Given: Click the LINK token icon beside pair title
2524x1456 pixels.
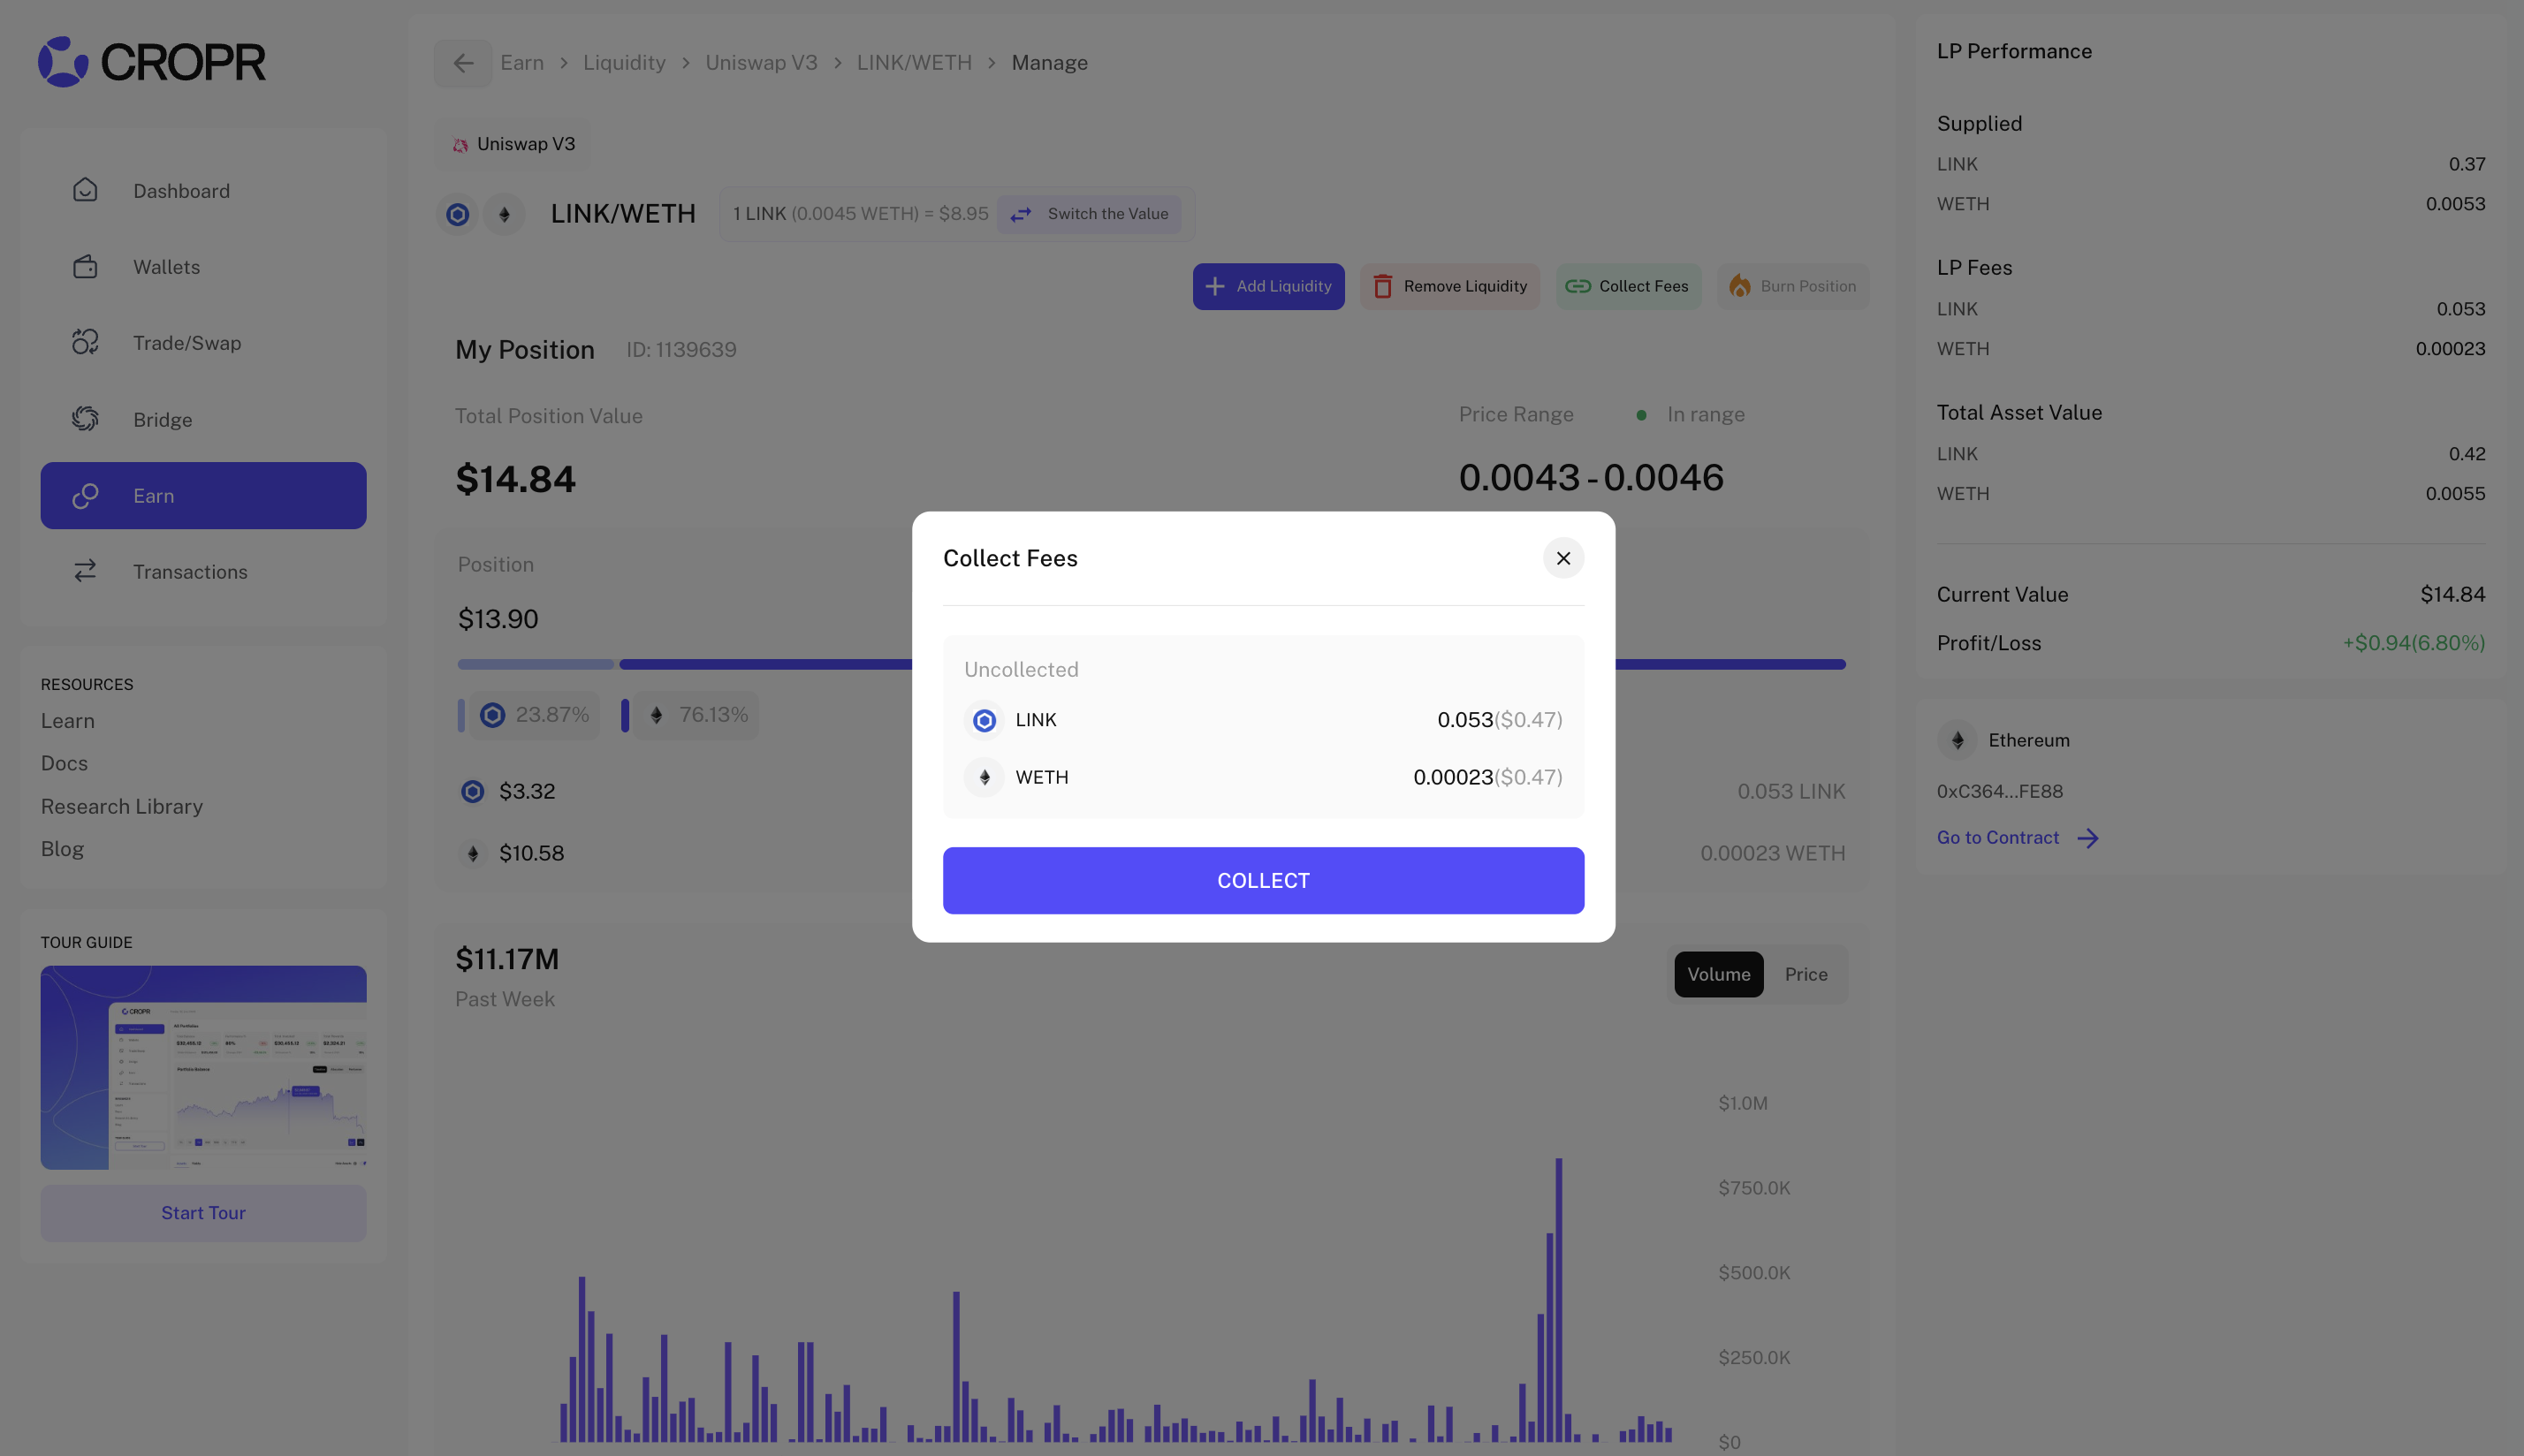Looking at the screenshot, I should (x=457, y=214).
